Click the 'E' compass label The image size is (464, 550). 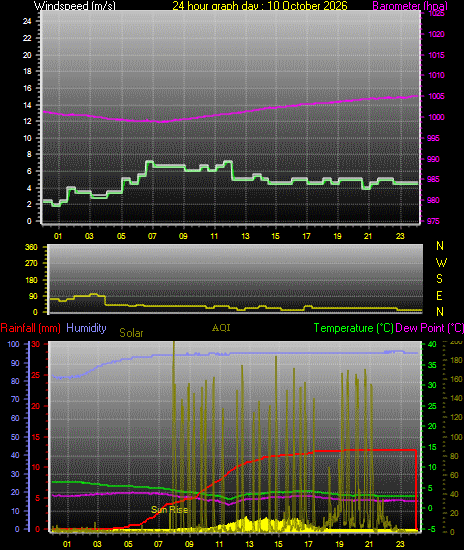439,296
